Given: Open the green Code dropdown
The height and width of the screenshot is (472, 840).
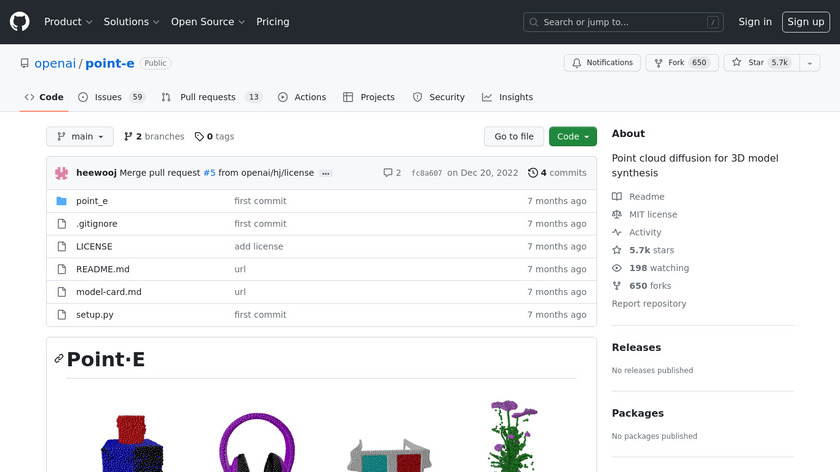Looking at the screenshot, I should pos(573,137).
